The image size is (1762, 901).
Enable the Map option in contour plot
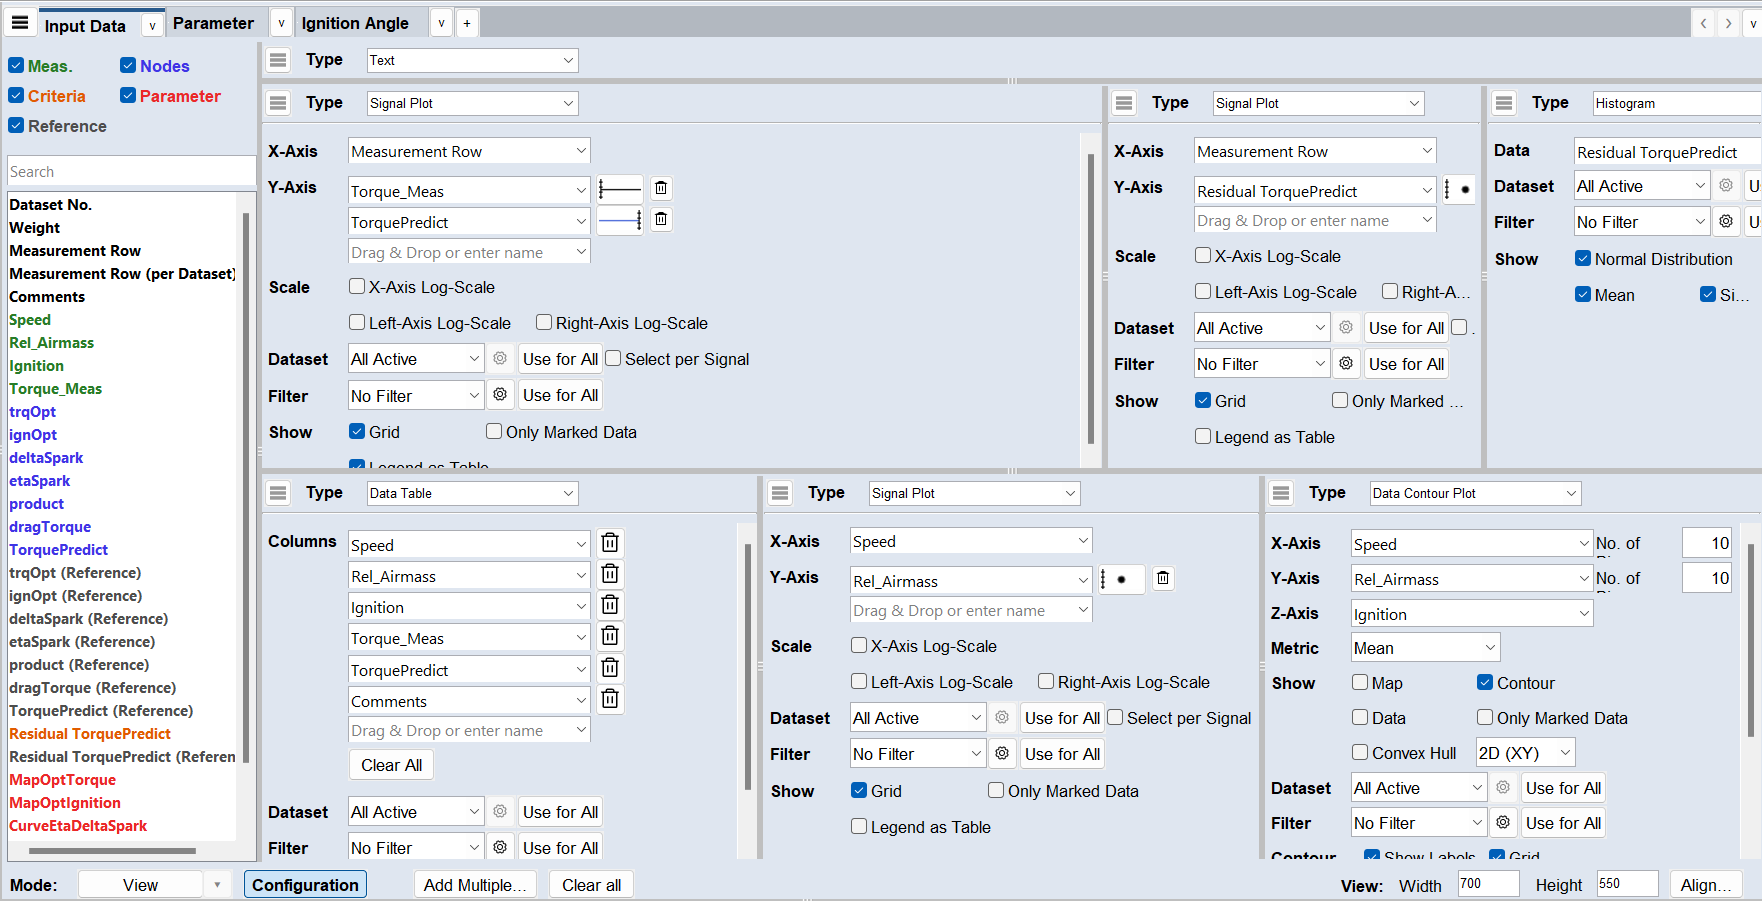1360,682
